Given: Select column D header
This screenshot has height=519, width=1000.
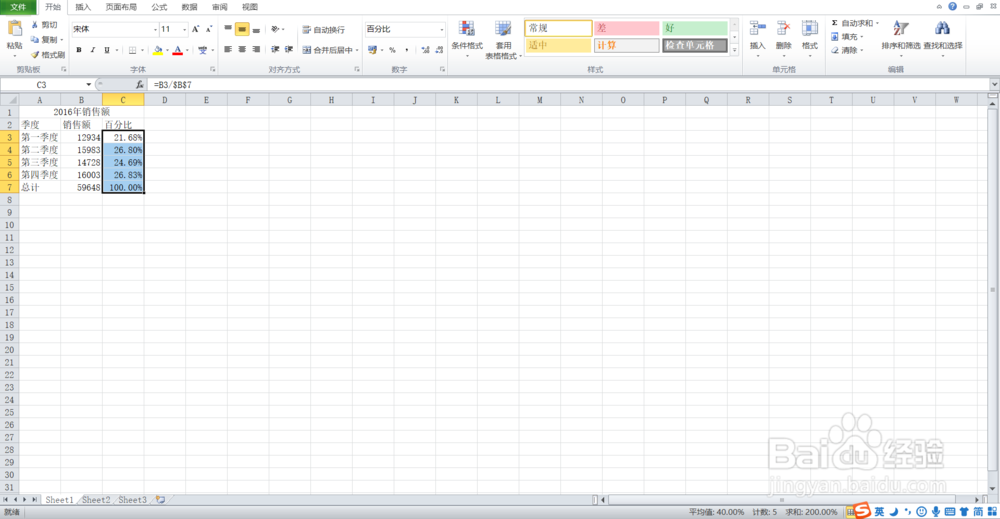Looking at the screenshot, I should click(165, 99).
